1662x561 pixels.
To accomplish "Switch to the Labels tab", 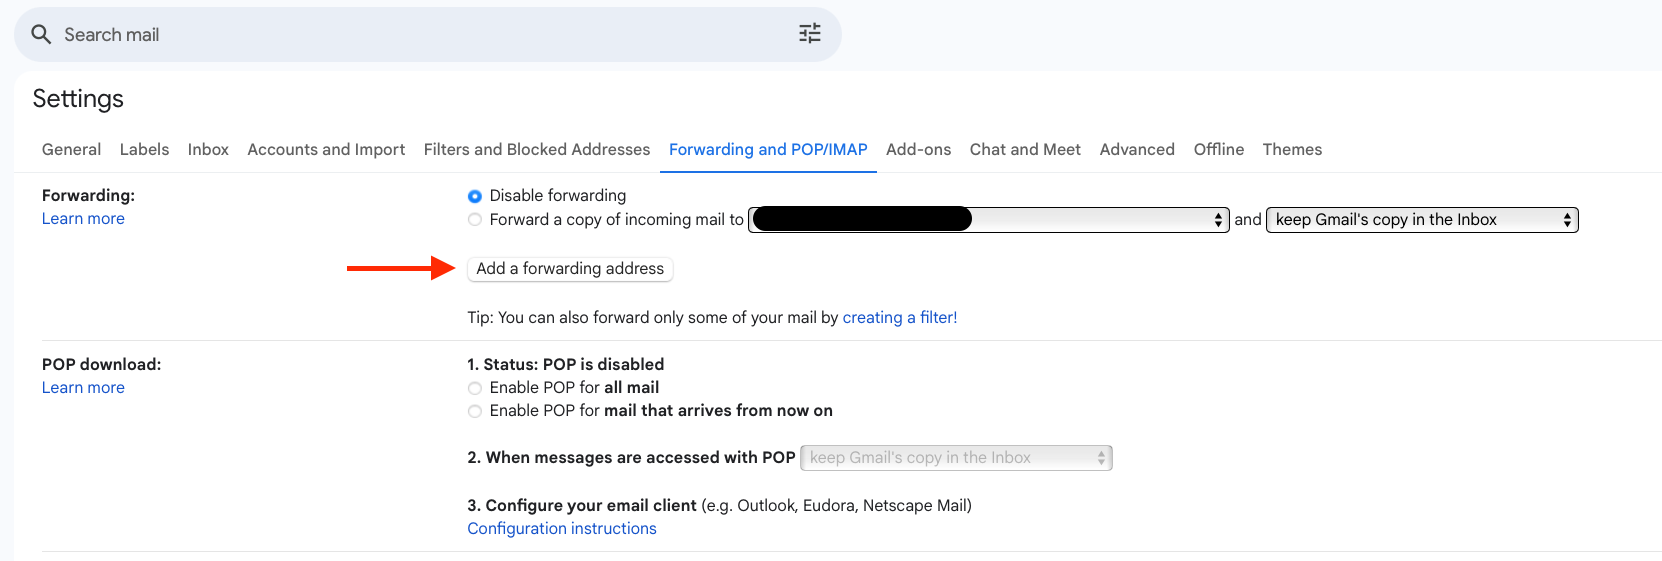I will coord(144,149).
